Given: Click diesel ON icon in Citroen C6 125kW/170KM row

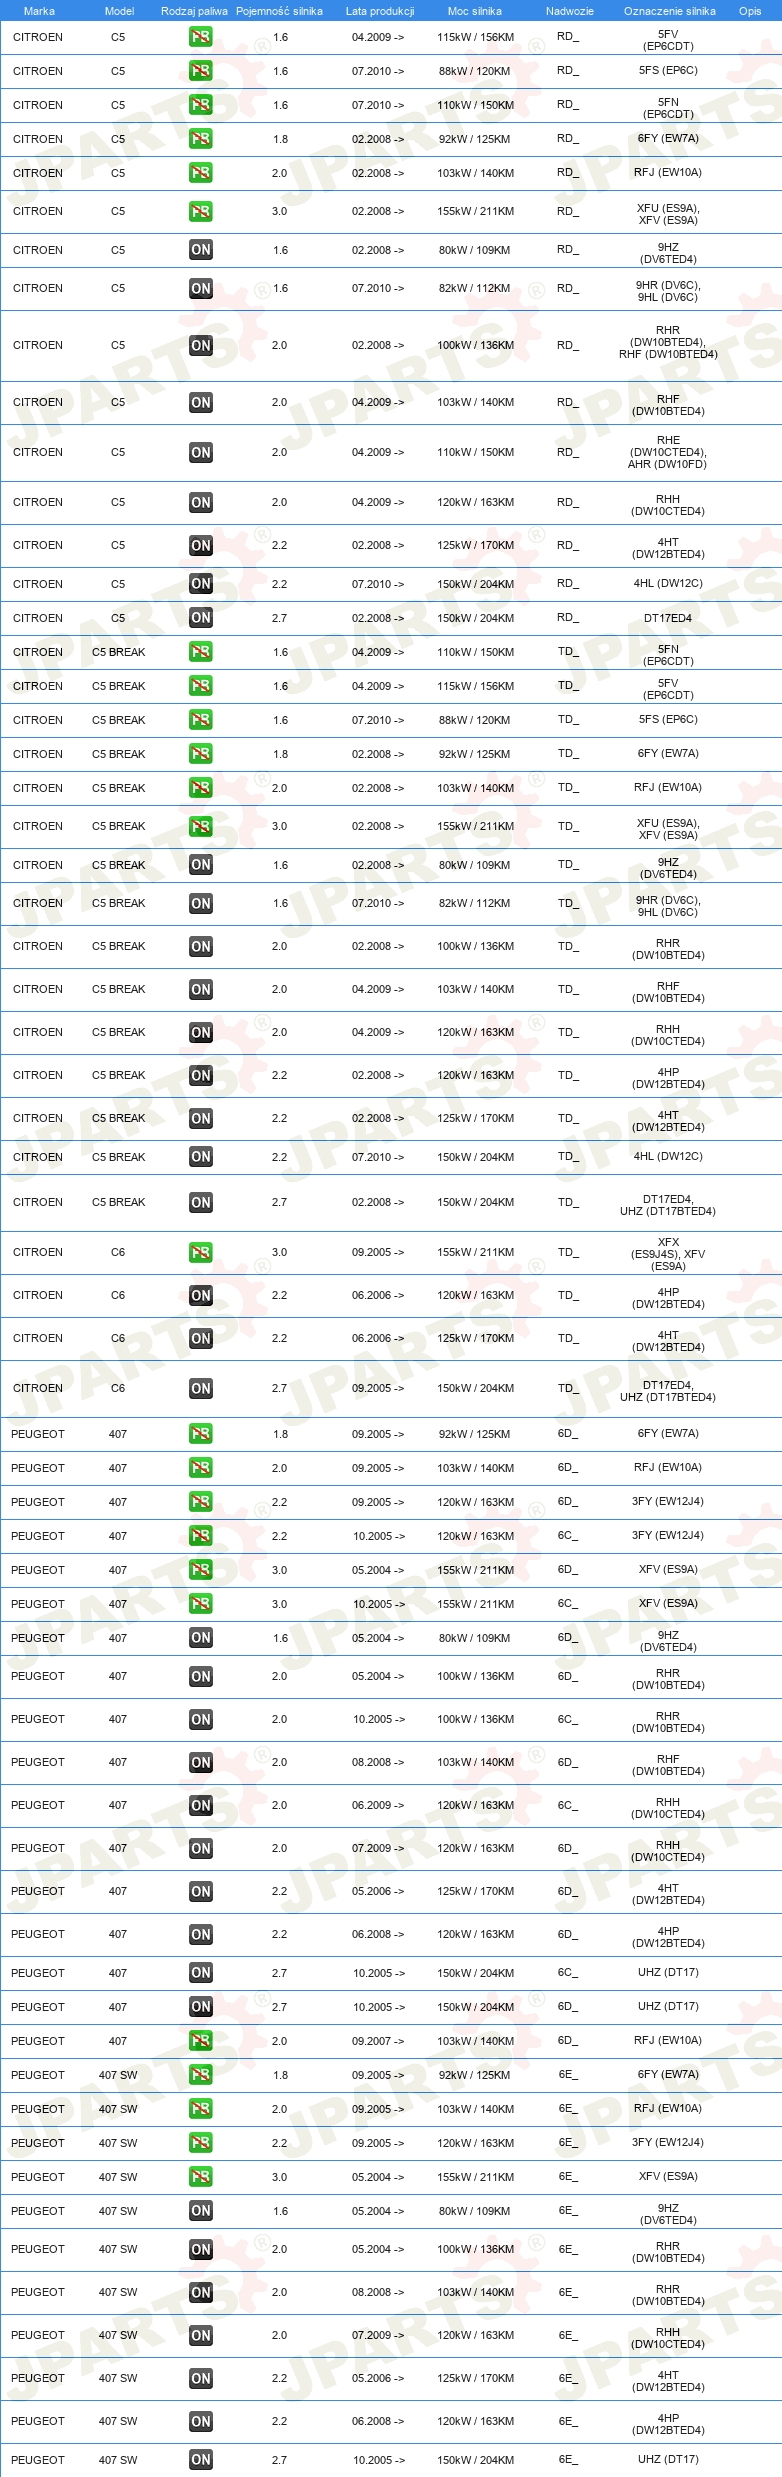Looking at the screenshot, I should click(201, 1339).
